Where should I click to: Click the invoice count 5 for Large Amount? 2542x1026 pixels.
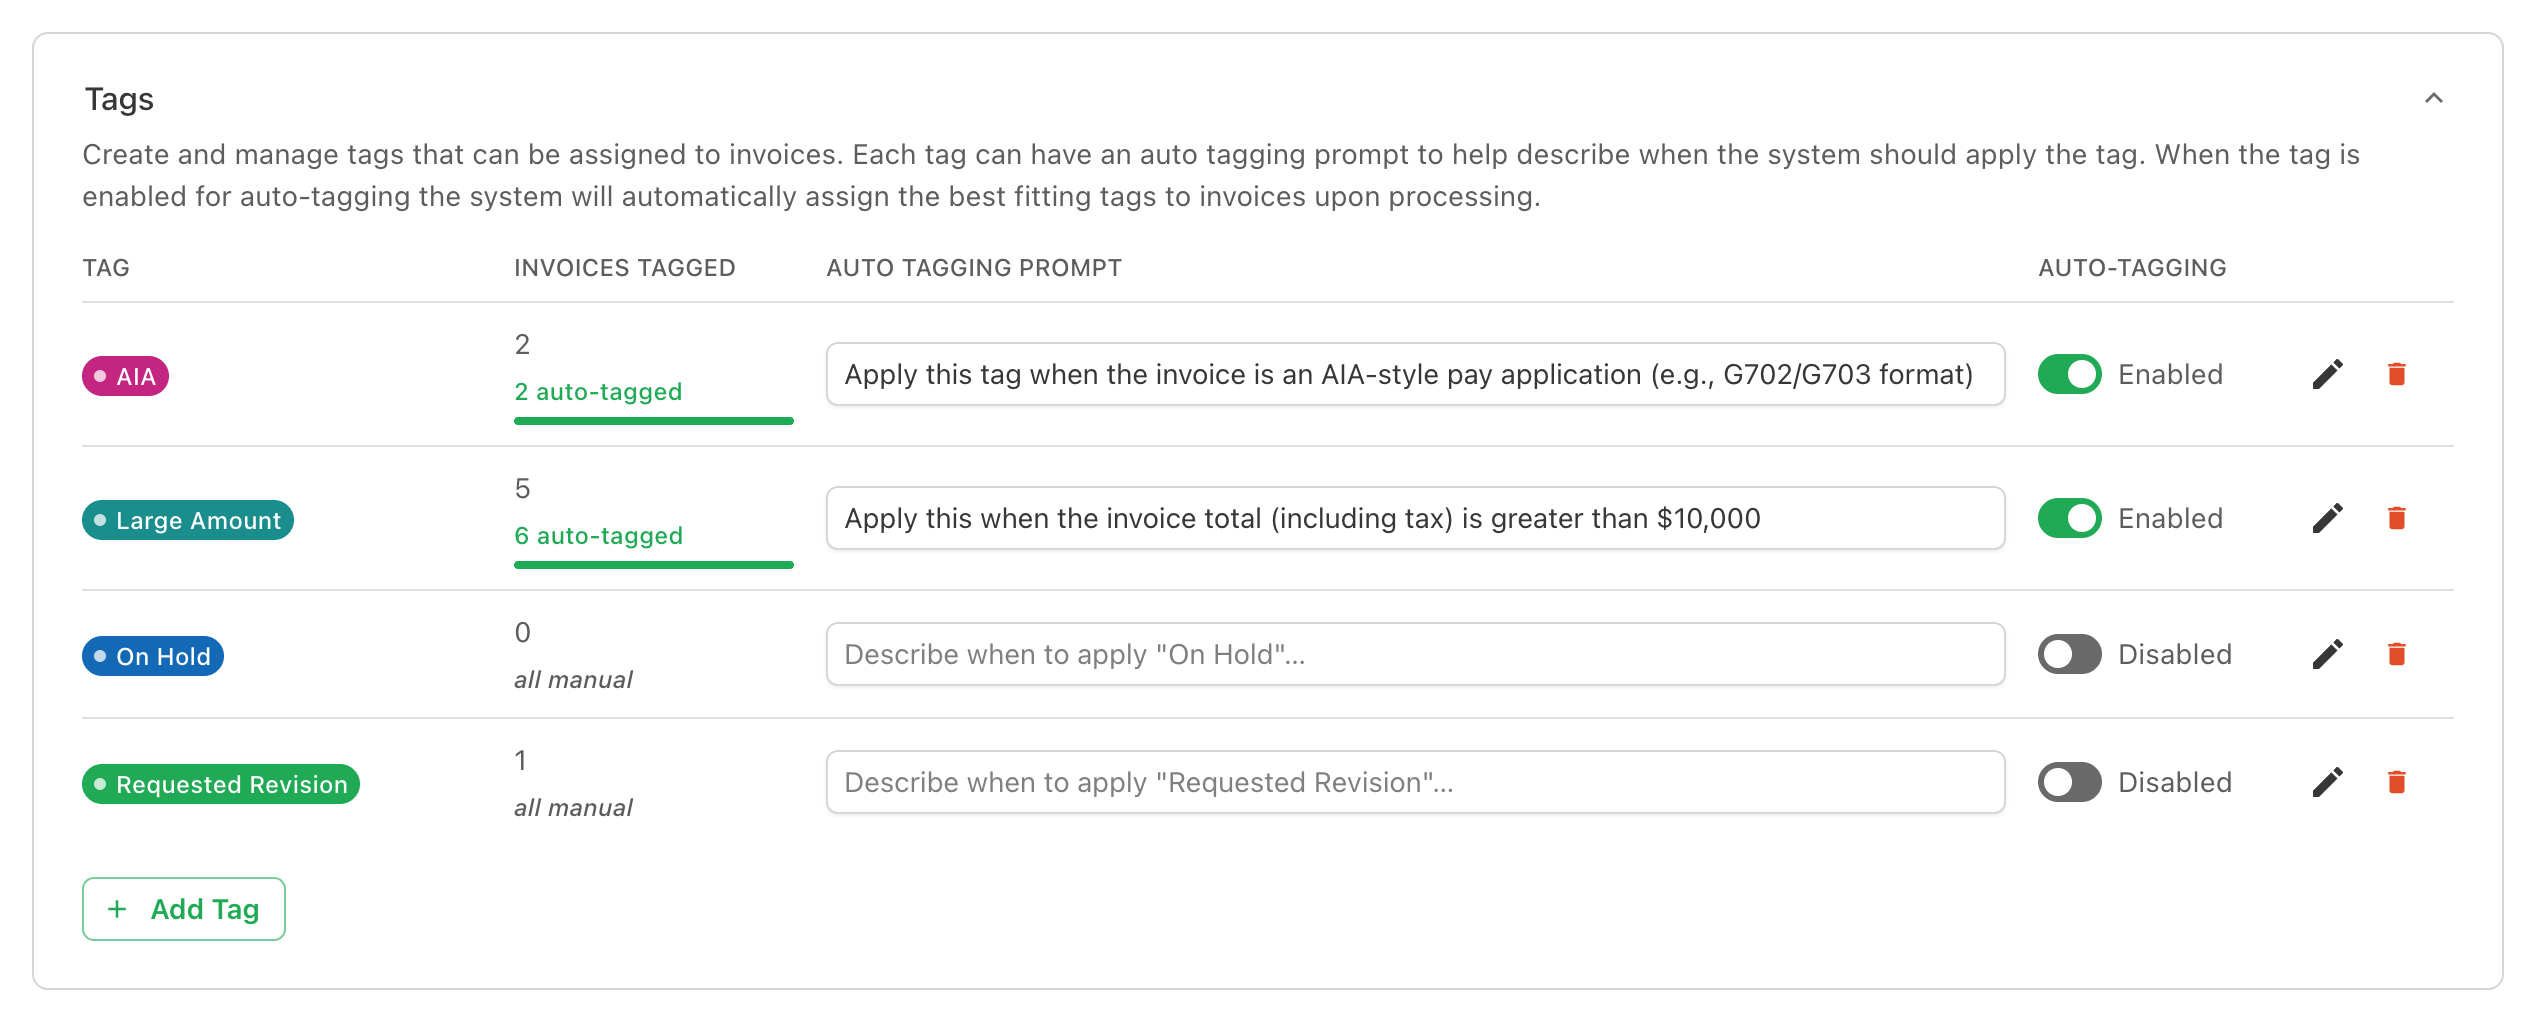(522, 489)
